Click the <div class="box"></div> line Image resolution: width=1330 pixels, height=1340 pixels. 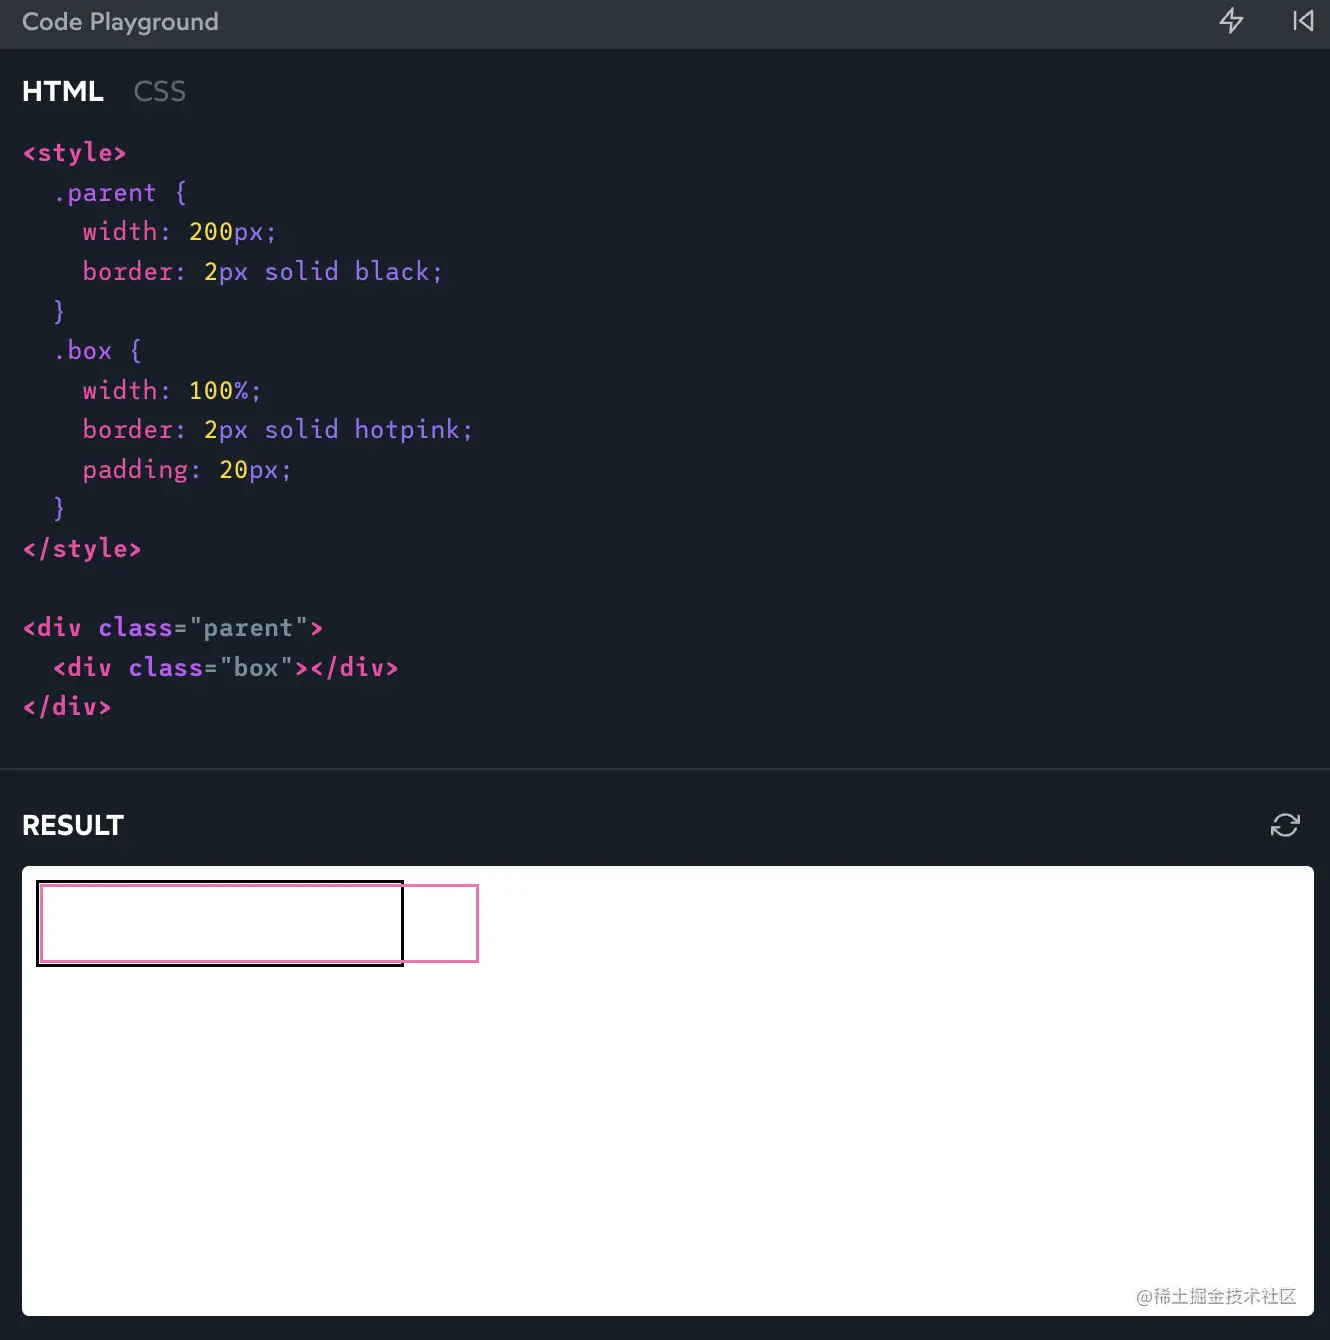pos(226,667)
